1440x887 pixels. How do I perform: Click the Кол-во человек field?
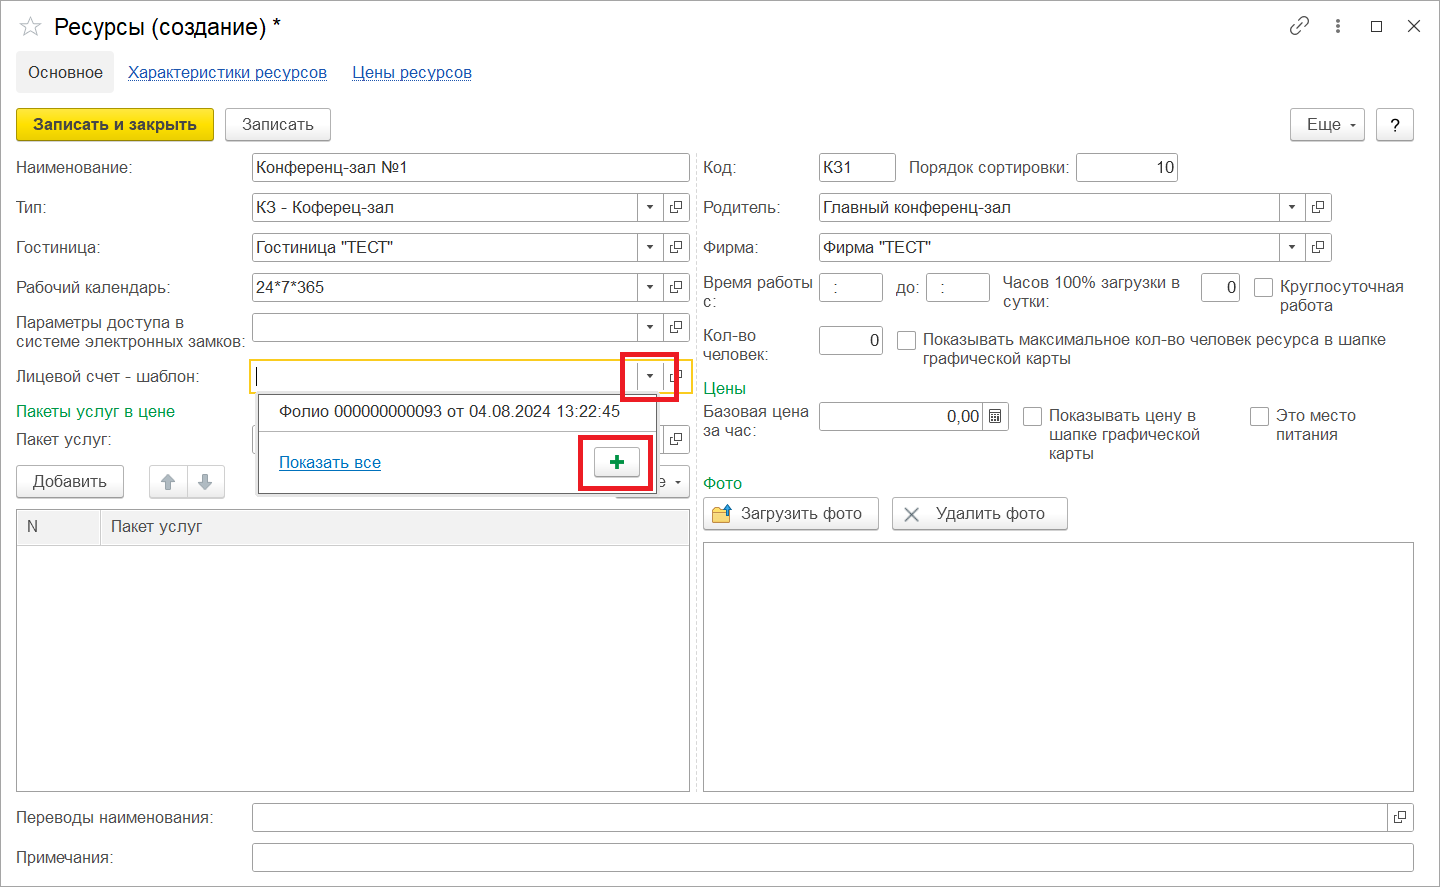pos(851,340)
